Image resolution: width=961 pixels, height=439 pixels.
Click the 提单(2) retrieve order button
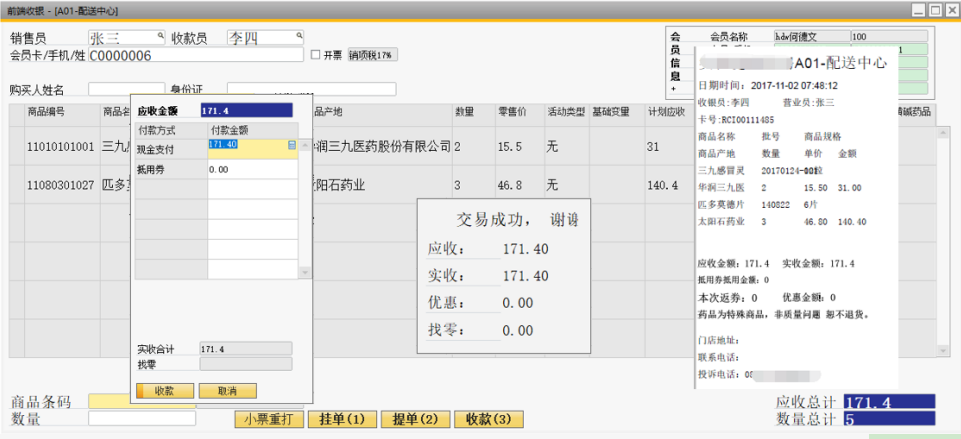pyautogui.click(x=414, y=419)
